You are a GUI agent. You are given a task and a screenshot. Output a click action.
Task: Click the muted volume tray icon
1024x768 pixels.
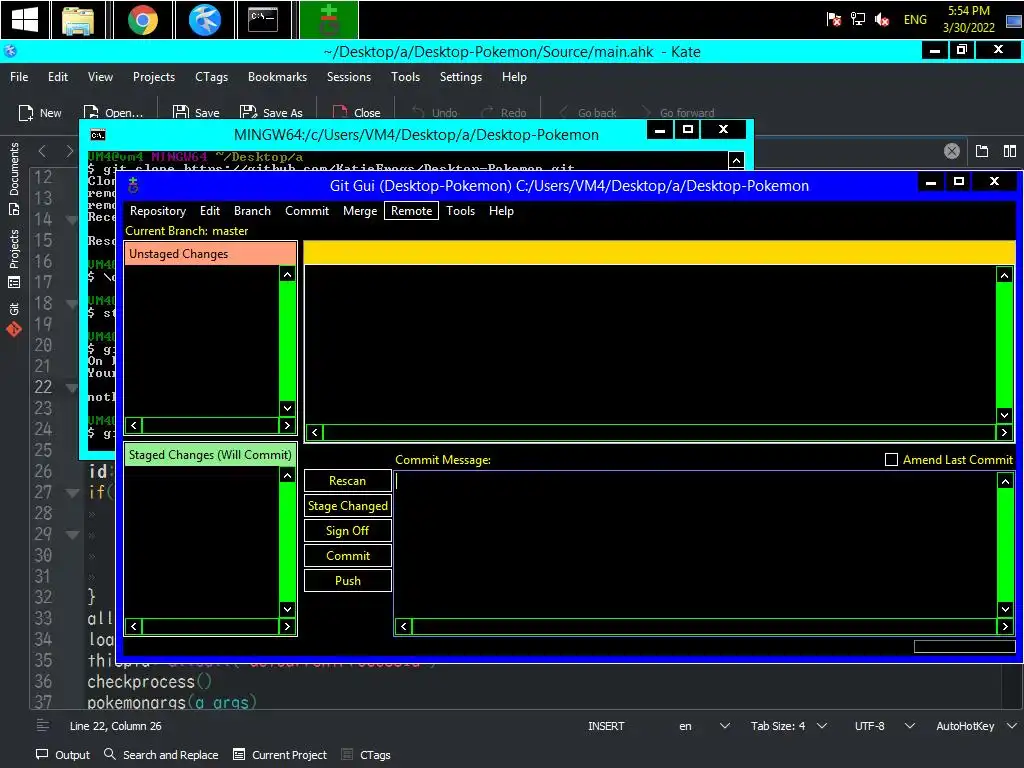point(882,20)
